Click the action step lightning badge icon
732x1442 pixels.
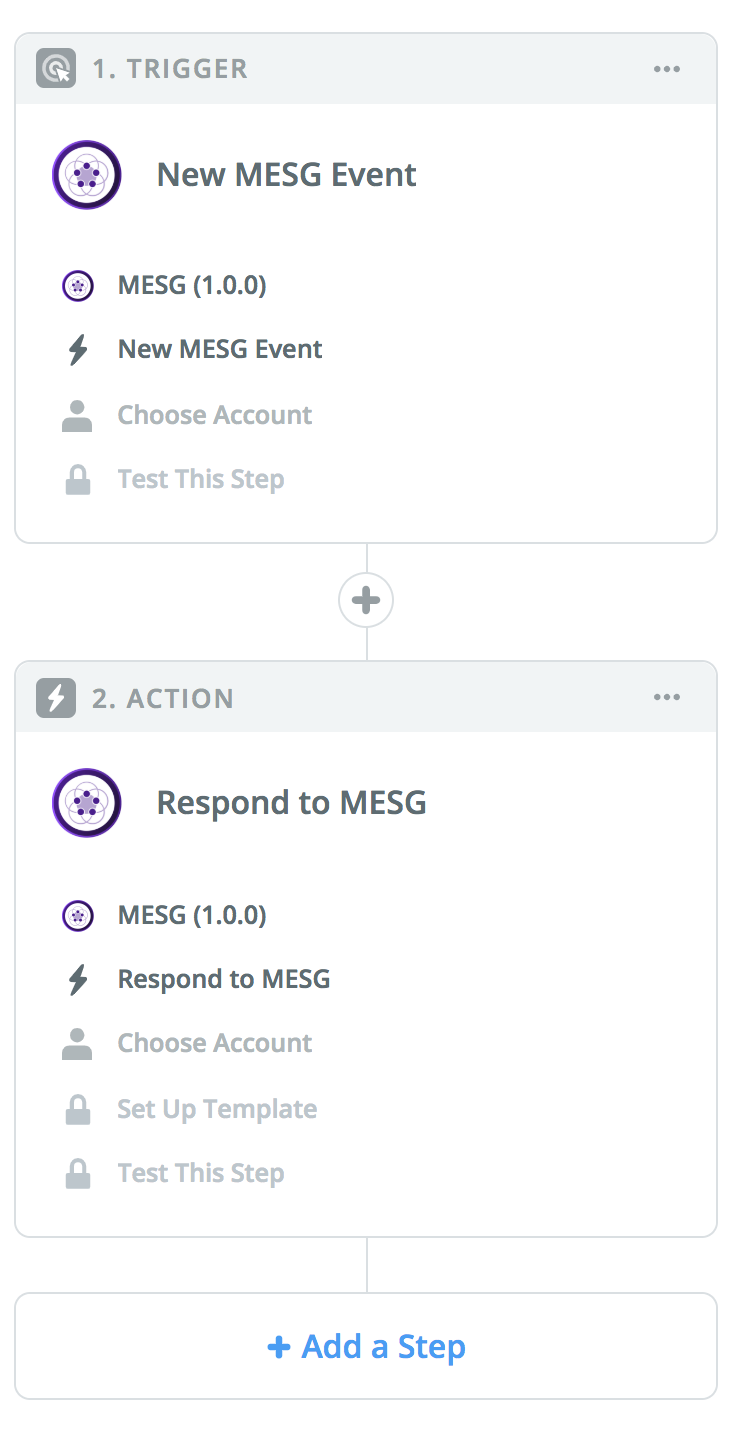[56, 698]
